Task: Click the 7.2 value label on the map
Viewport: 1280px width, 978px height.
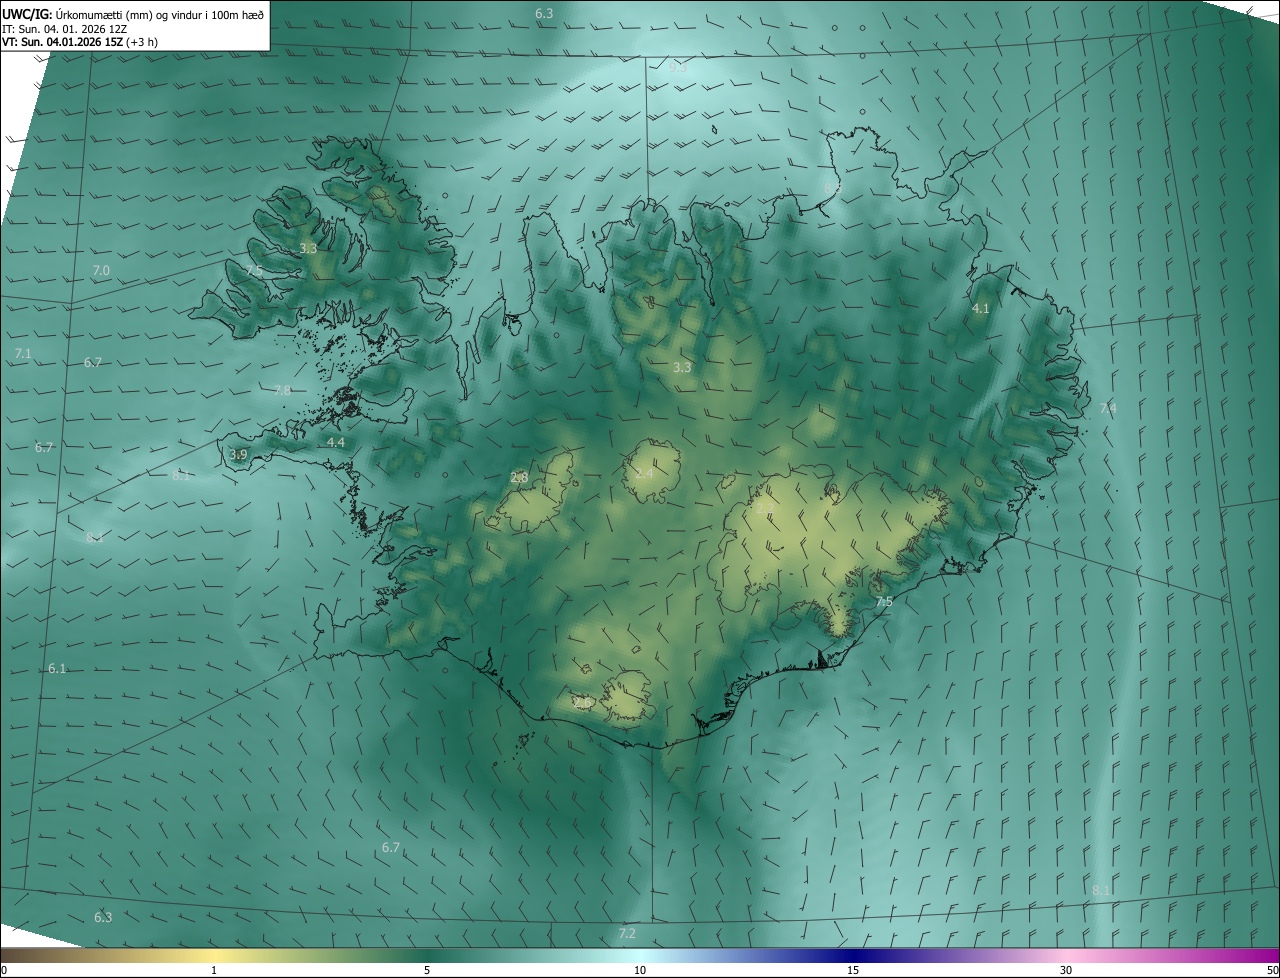Action: [627, 933]
